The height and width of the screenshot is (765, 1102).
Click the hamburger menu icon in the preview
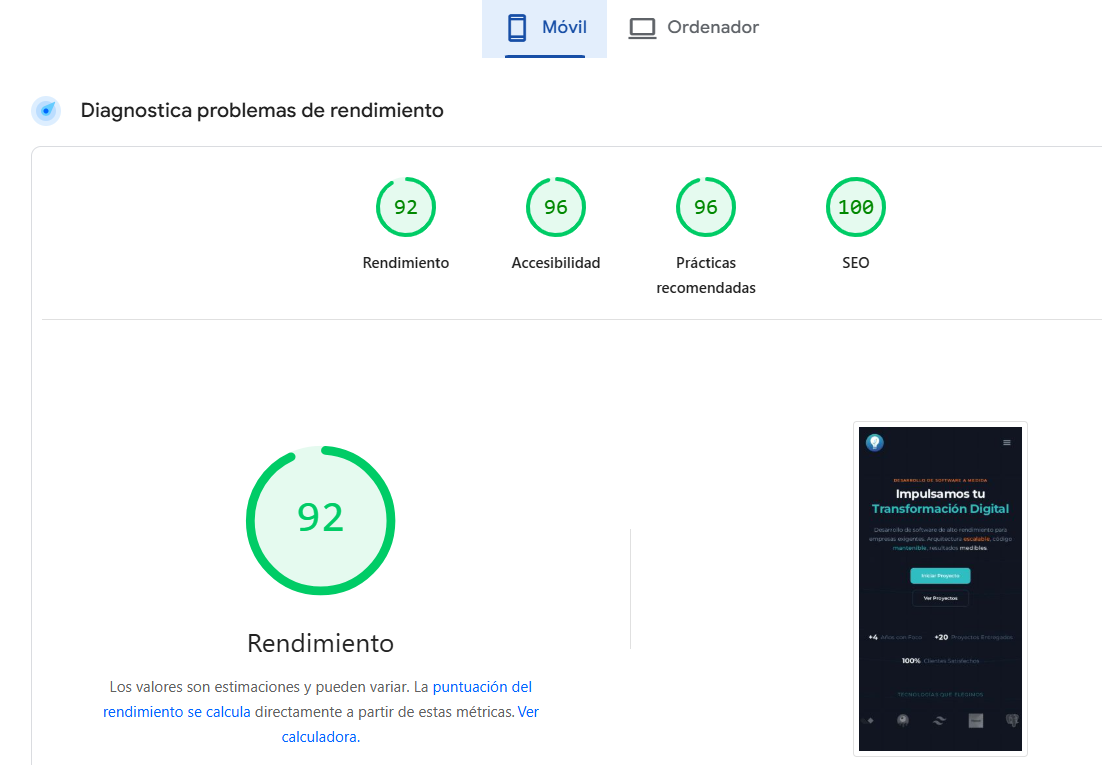click(1006, 442)
